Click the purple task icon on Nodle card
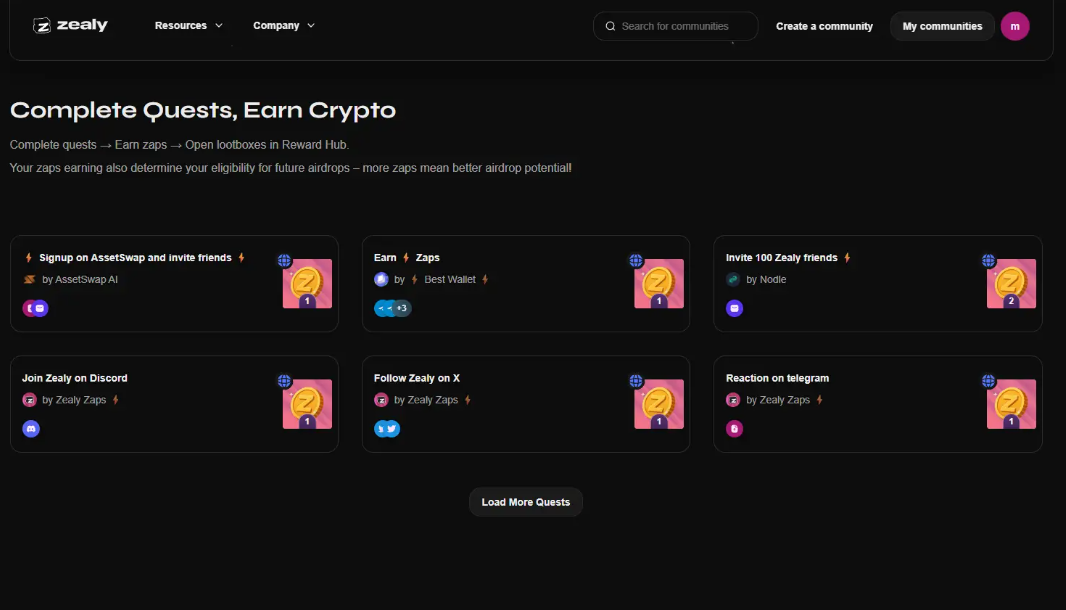The height and width of the screenshot is (610, 1066). (x=734, y=308)
